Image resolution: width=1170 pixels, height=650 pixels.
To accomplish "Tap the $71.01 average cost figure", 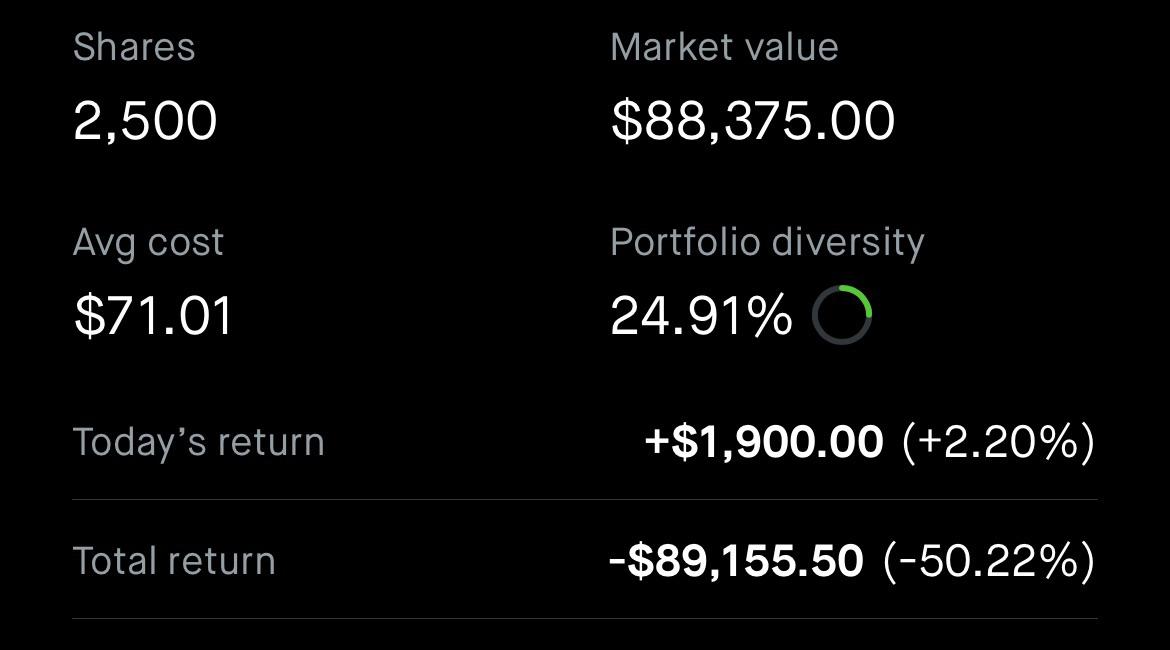I will click(x=153, y=316).
